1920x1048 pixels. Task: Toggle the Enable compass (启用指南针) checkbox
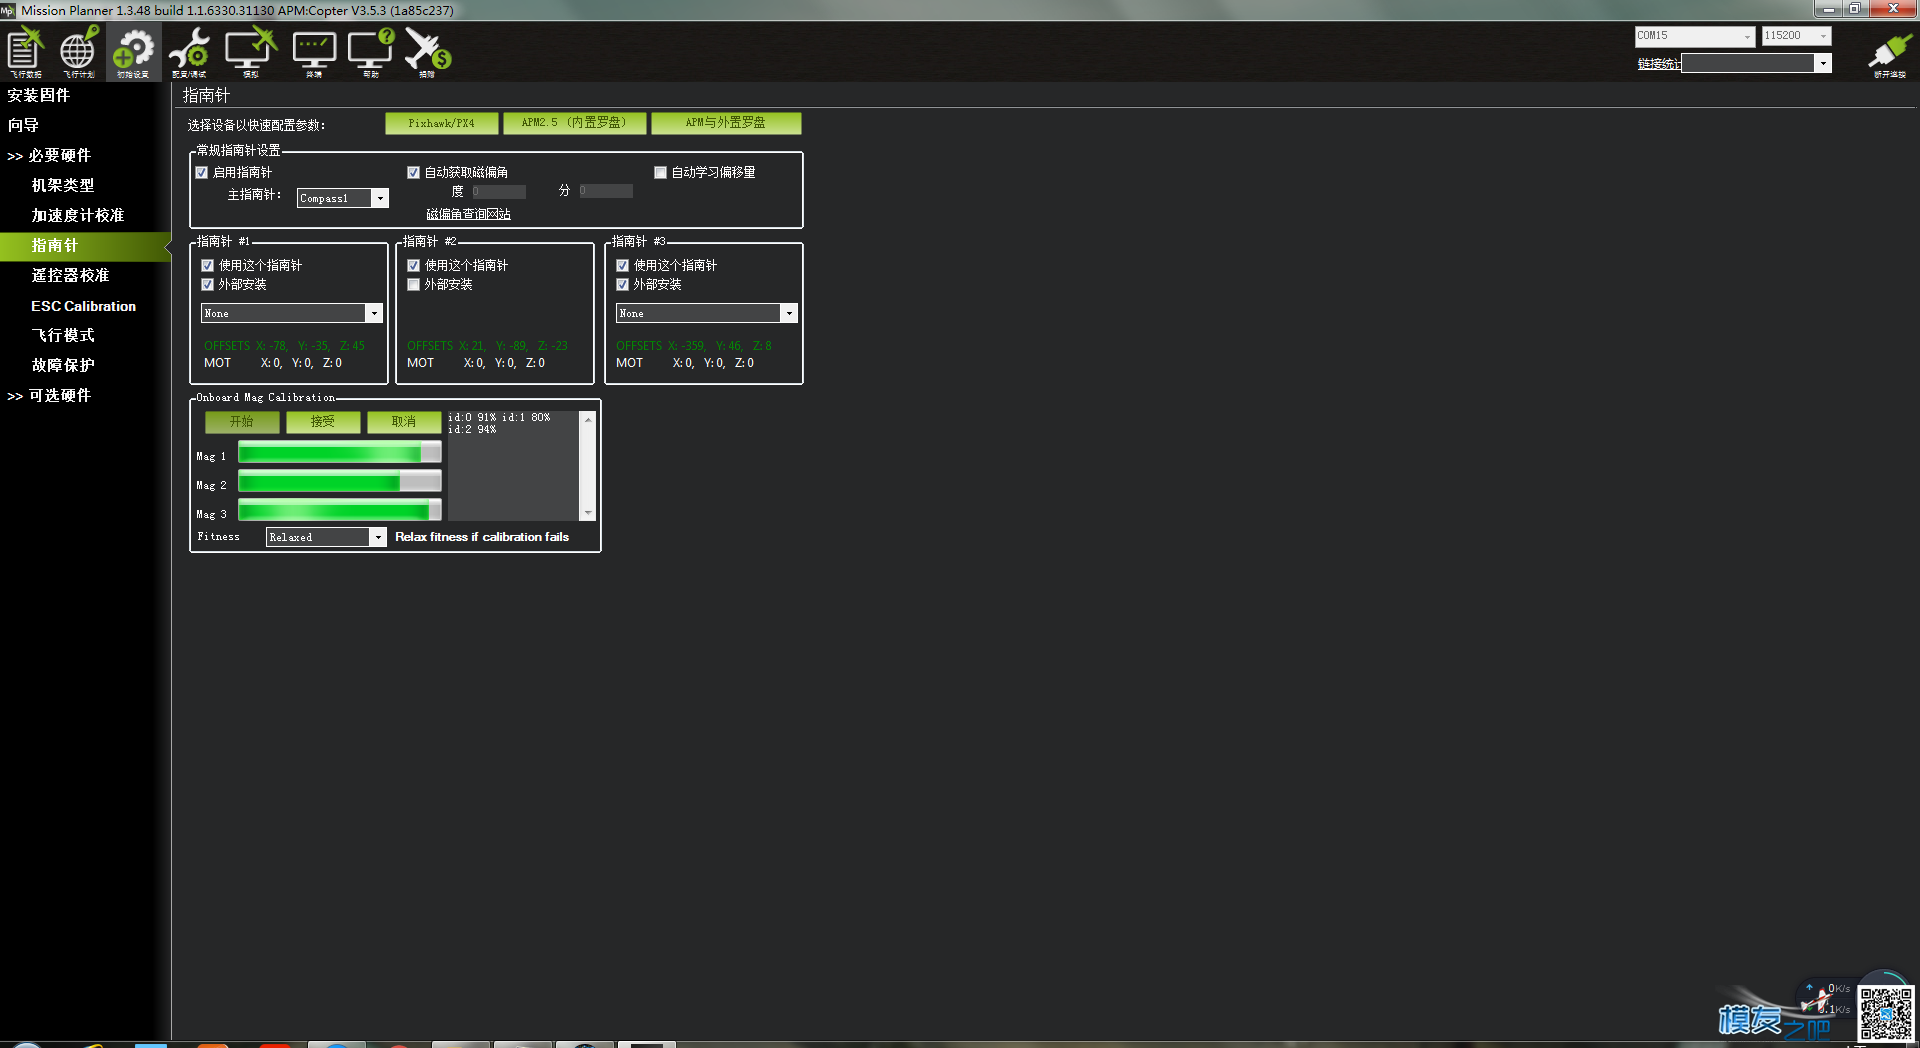(202, 173)
